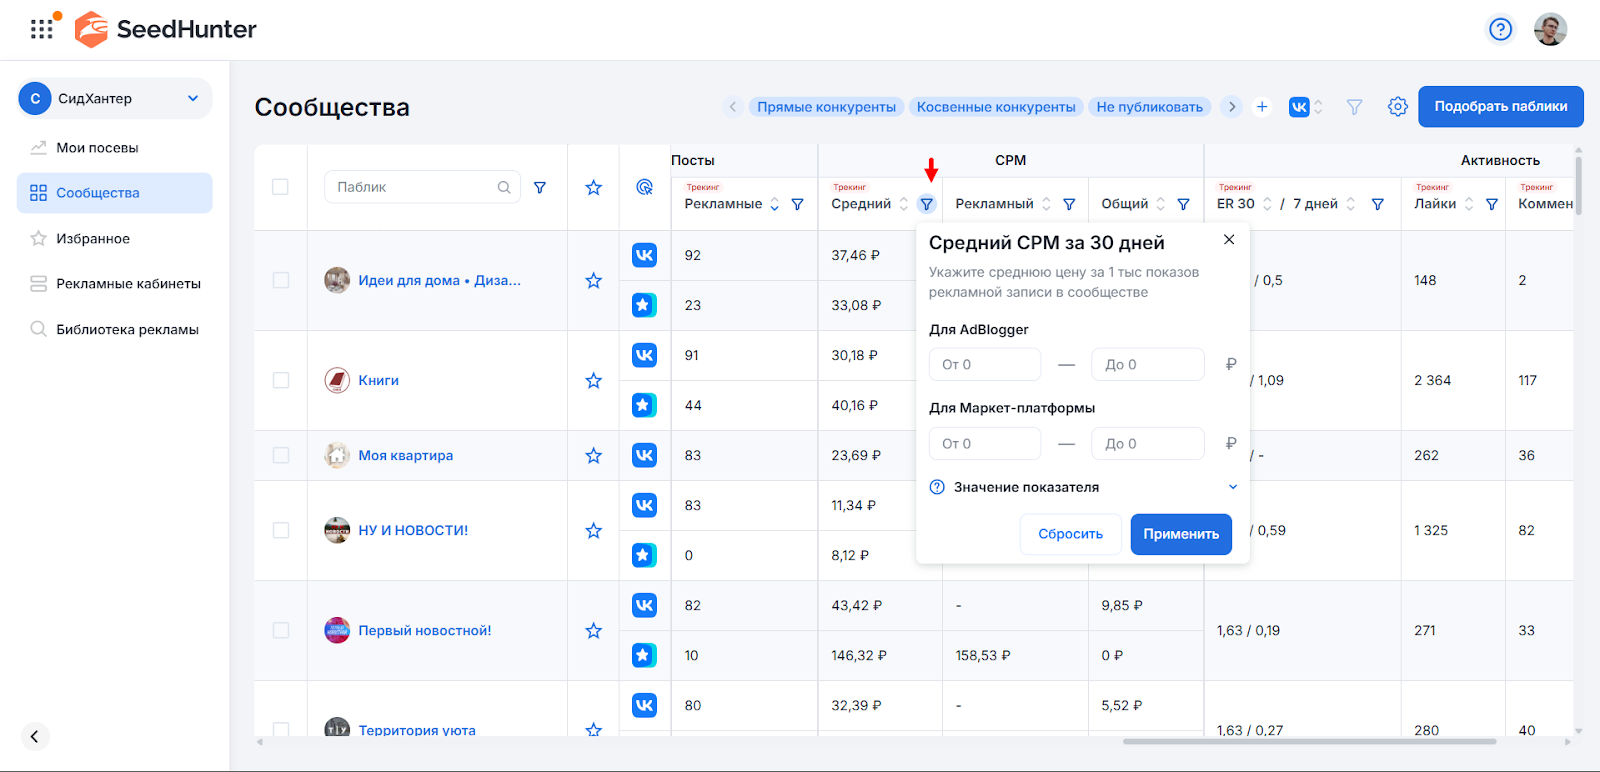
Task: Check the НУ И НОВОСТИ! row checkbox
Action: point(280,531)
